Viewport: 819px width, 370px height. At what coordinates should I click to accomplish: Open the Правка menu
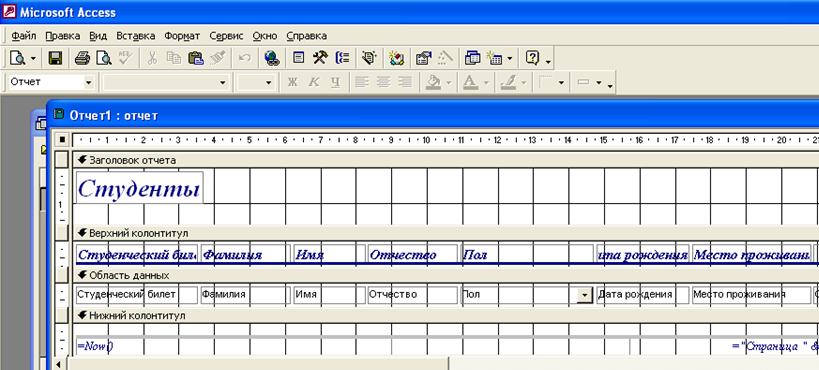click(63, 36)
